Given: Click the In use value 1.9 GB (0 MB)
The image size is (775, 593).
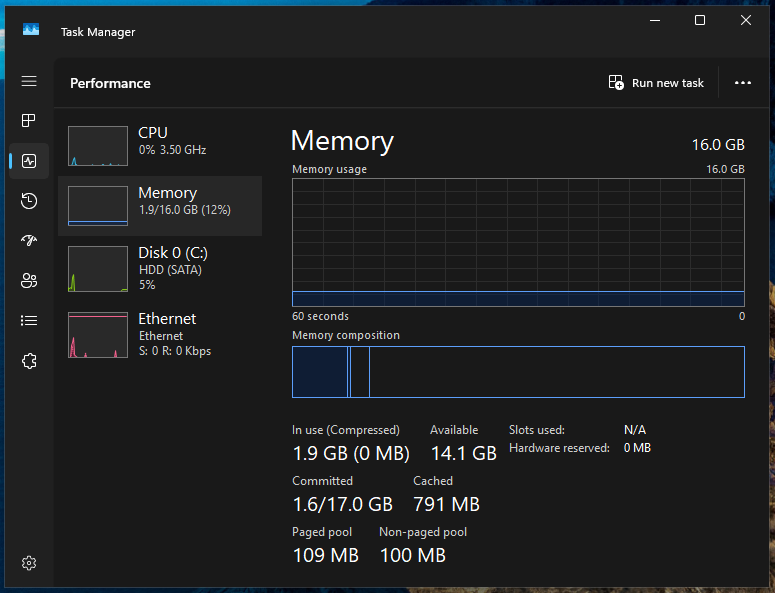Looking at the screenshot, I should point(351,453).
